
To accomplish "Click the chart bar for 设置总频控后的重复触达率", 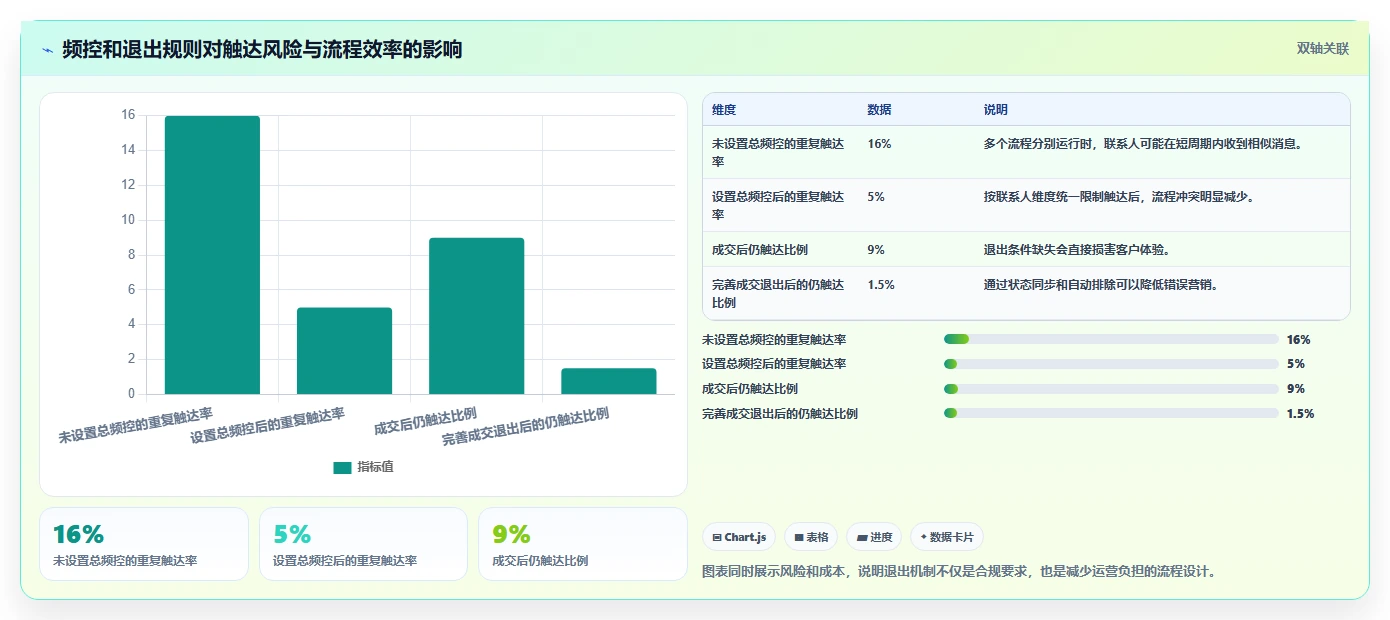I will (x=344, y=351).
